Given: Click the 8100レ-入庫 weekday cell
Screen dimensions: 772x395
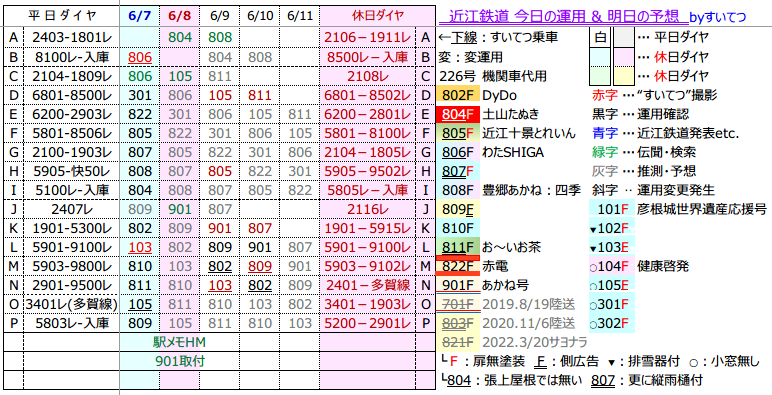Looking at the screenshot, I should [71, 57].
